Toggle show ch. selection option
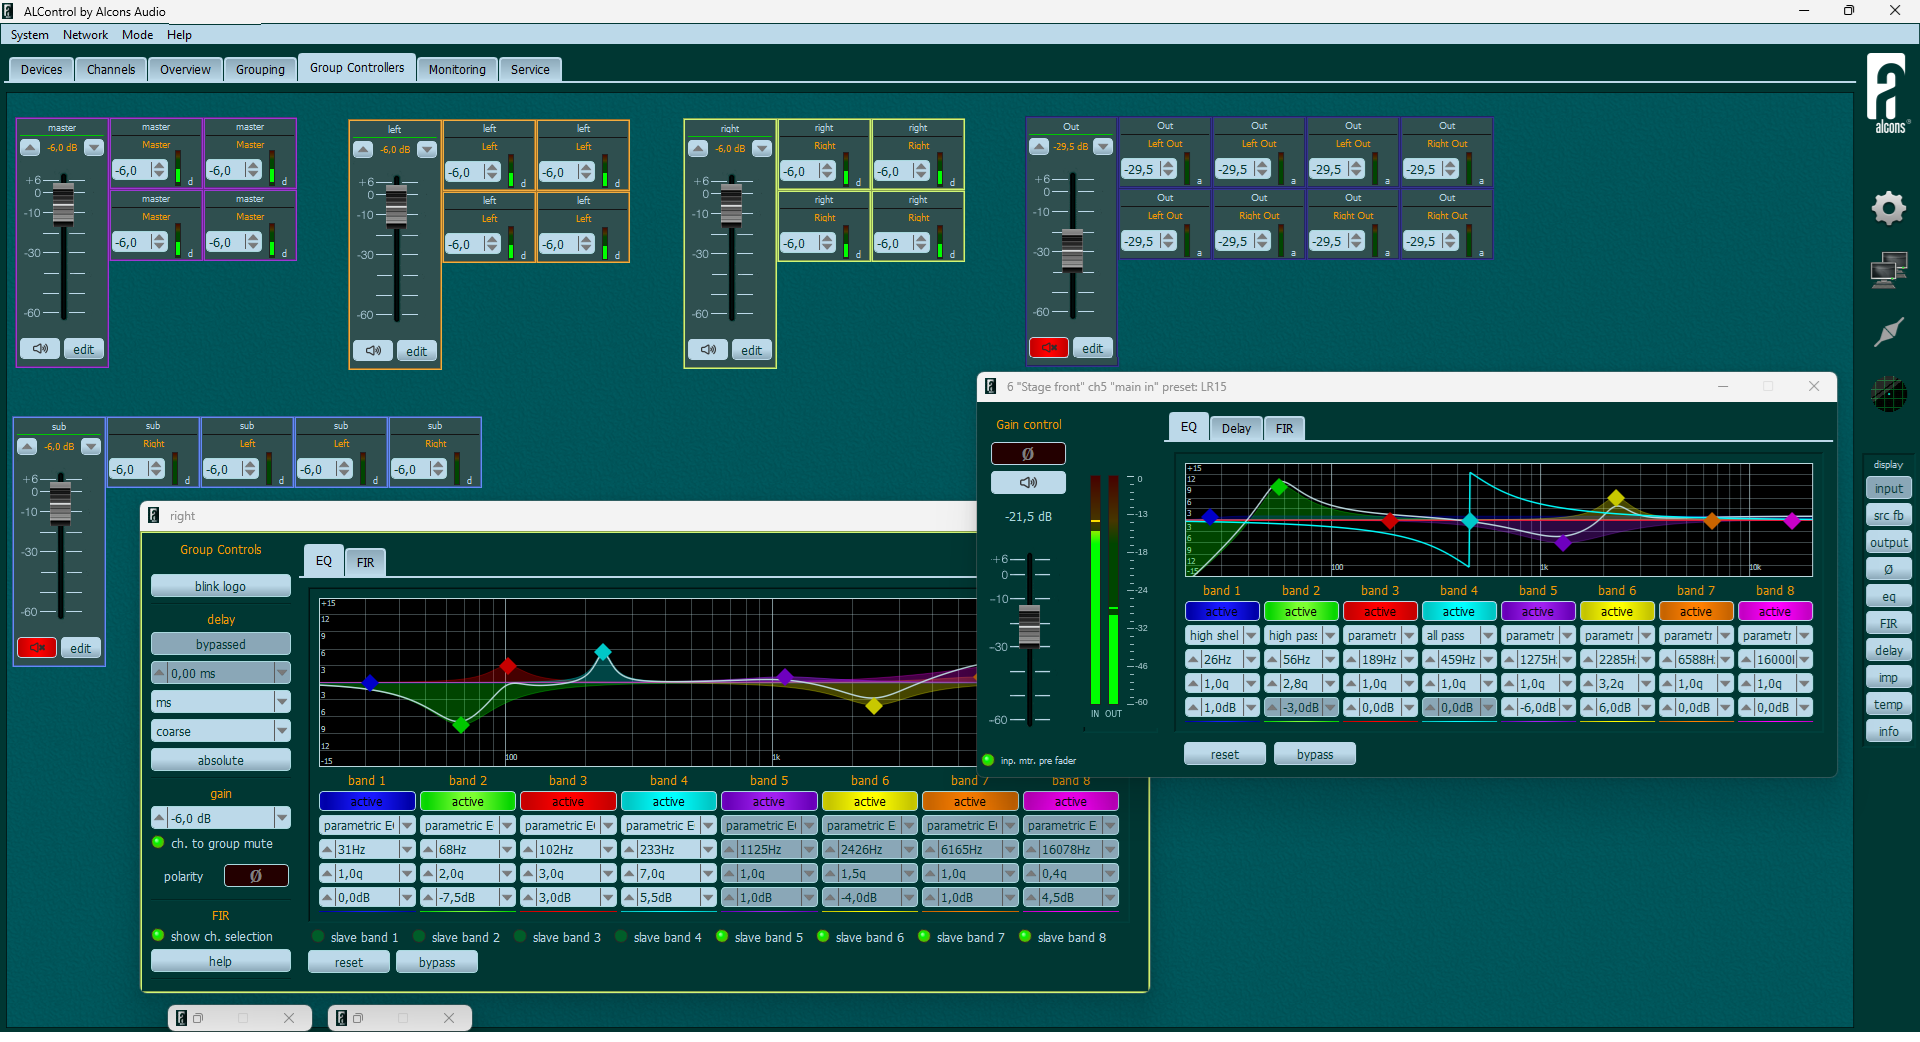The width and height of the screenshot is (1920, 1042). point(158,936)
